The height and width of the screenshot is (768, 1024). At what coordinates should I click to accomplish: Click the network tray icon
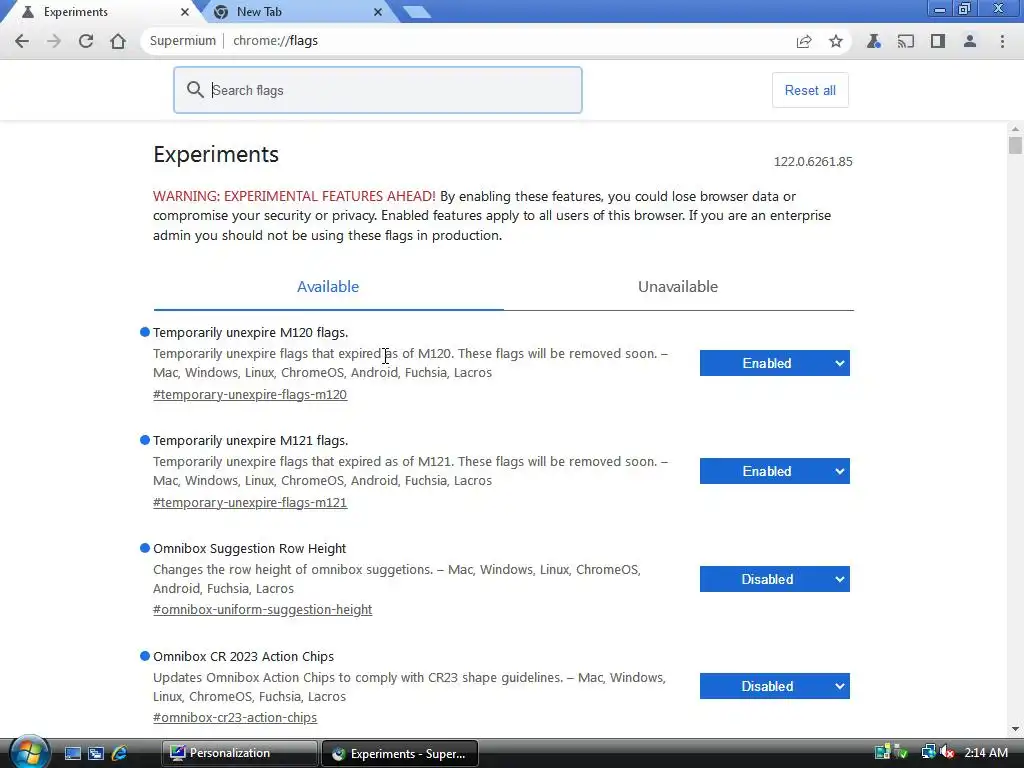click(929, 752)
